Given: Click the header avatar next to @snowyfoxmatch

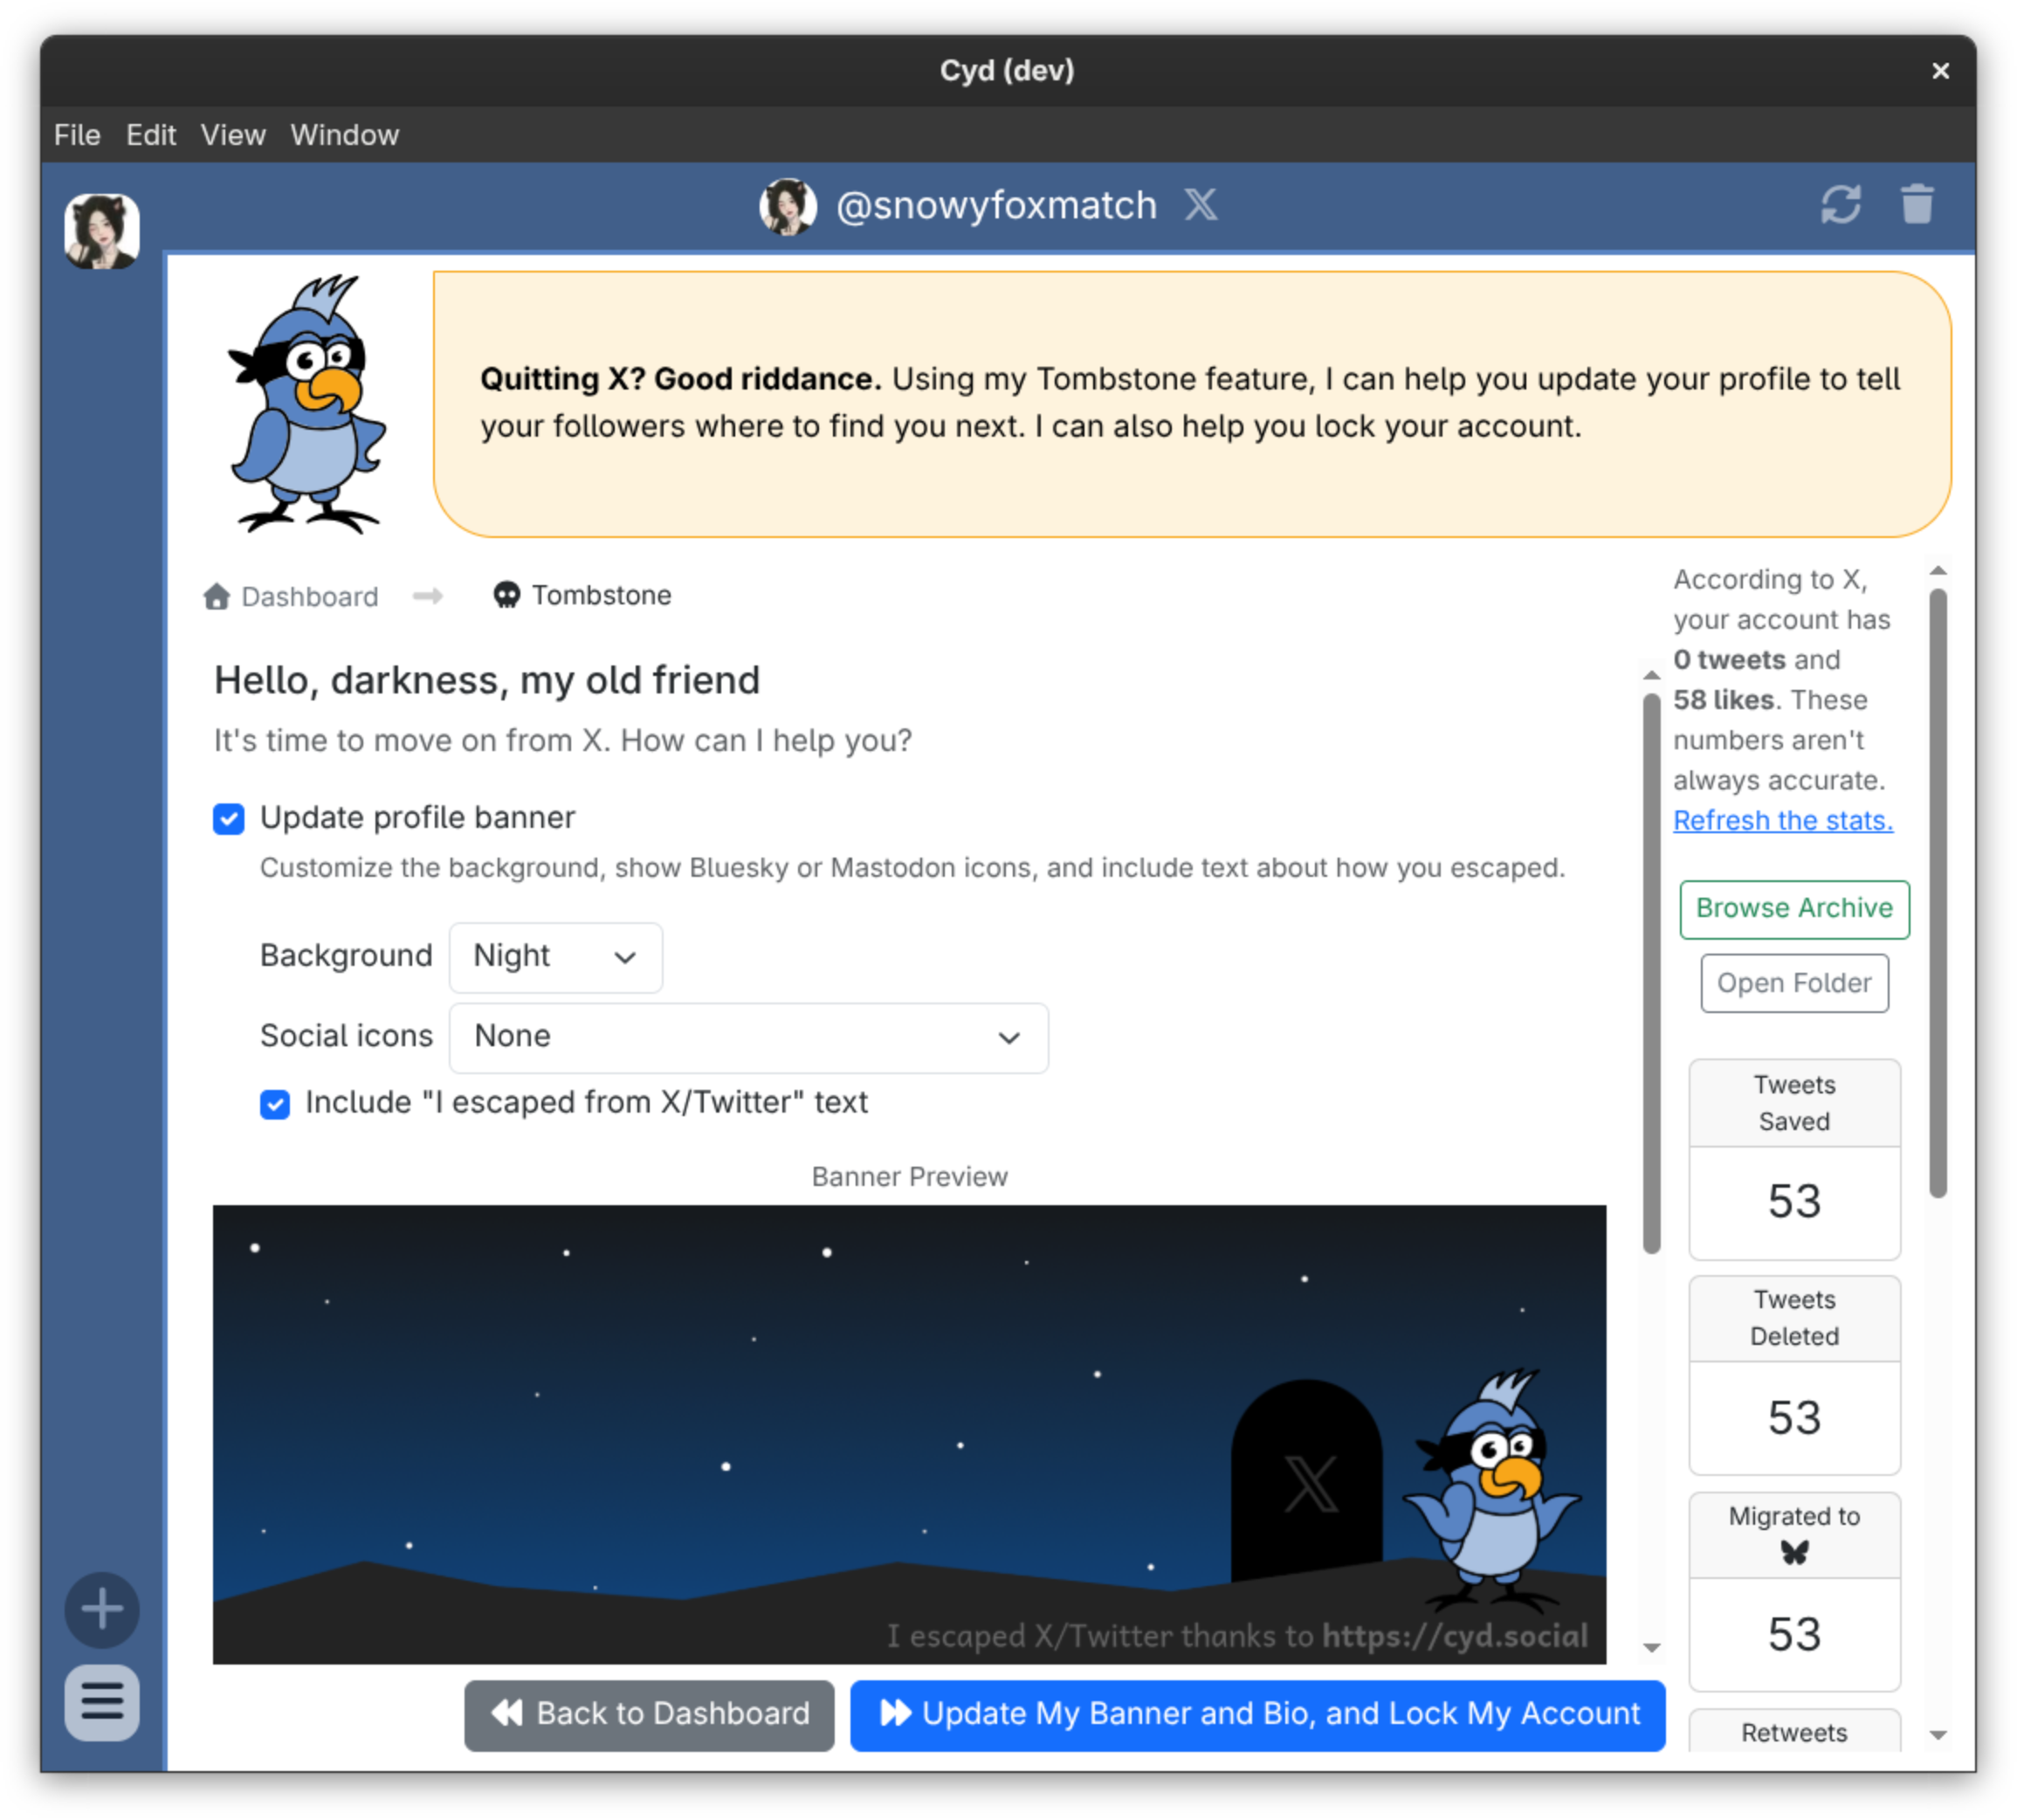Looking at the screenshot, I should tap(788, 206).
